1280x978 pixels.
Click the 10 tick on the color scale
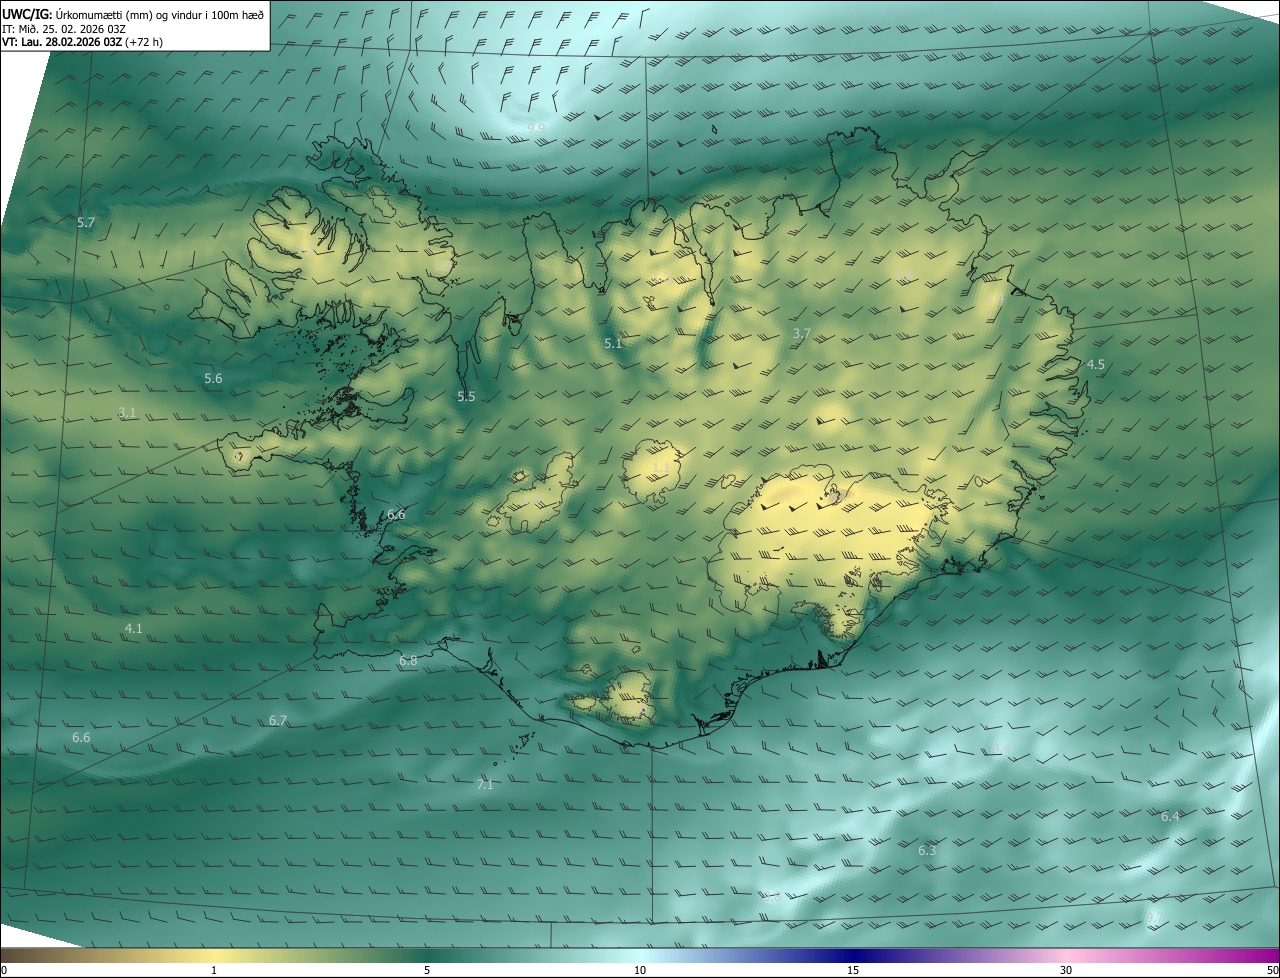point(640,971)
